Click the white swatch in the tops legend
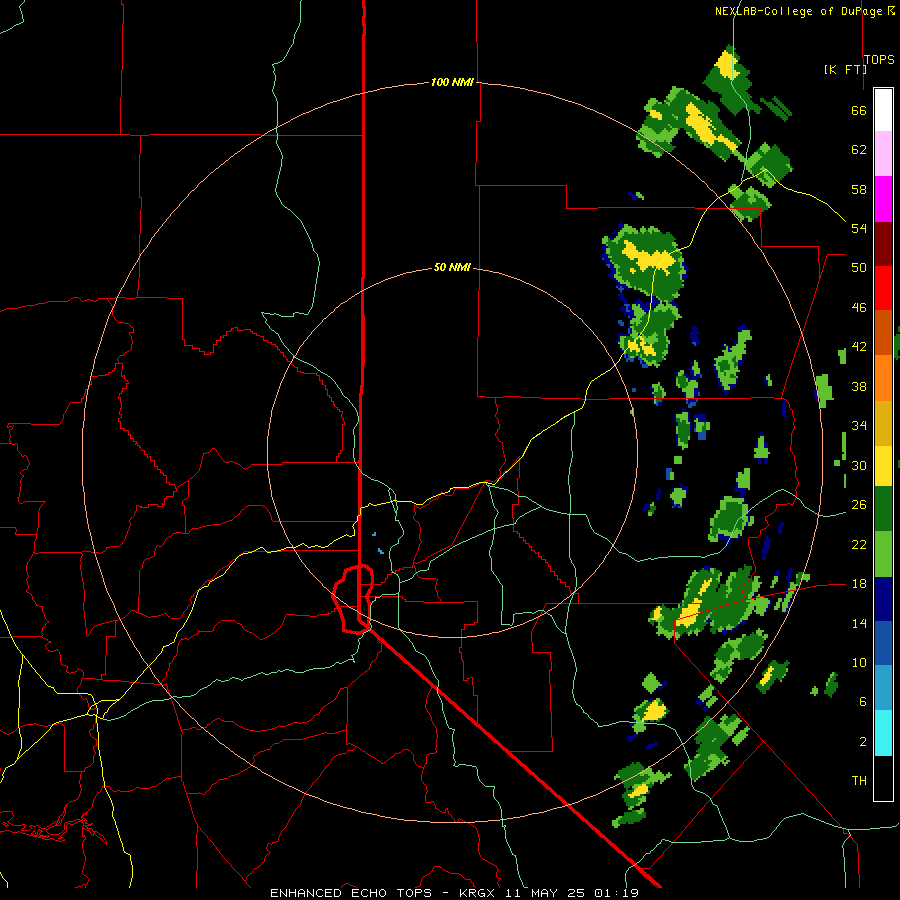Viewport: 900px width, 900px height. pos(883,110)
